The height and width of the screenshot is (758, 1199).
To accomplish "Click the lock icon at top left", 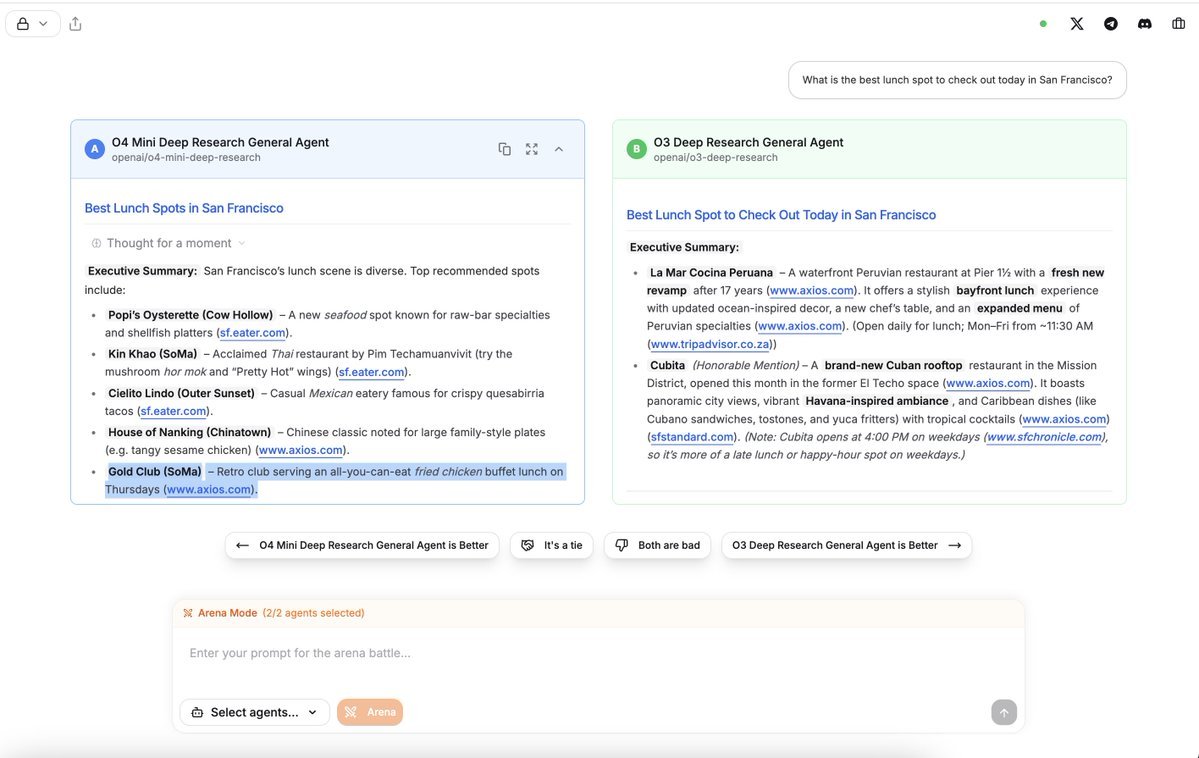I will (x=23, y=24).
